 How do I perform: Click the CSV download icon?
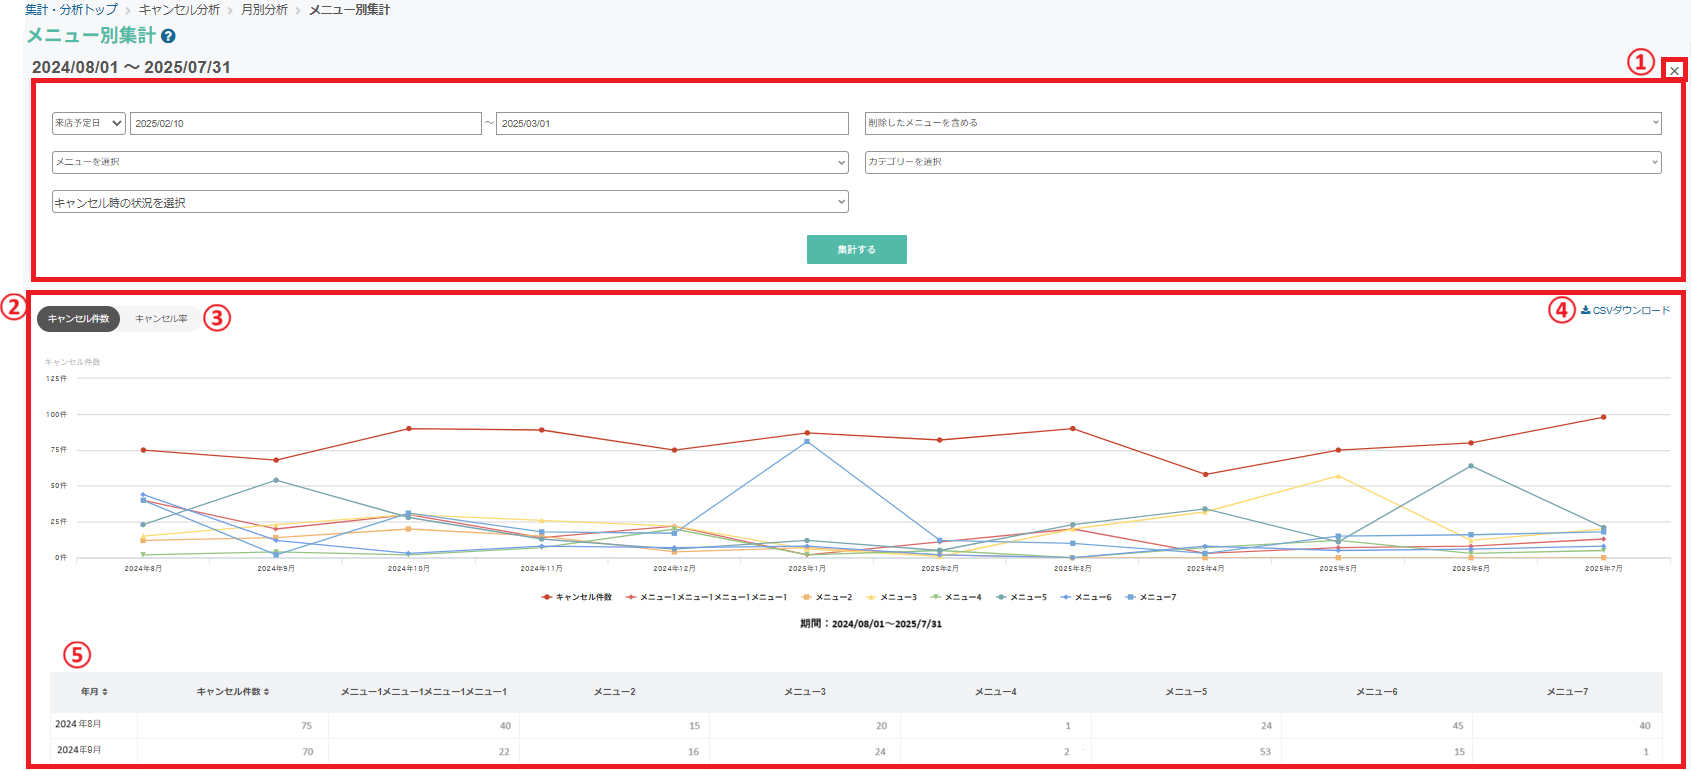click(x=1585, y=310)
